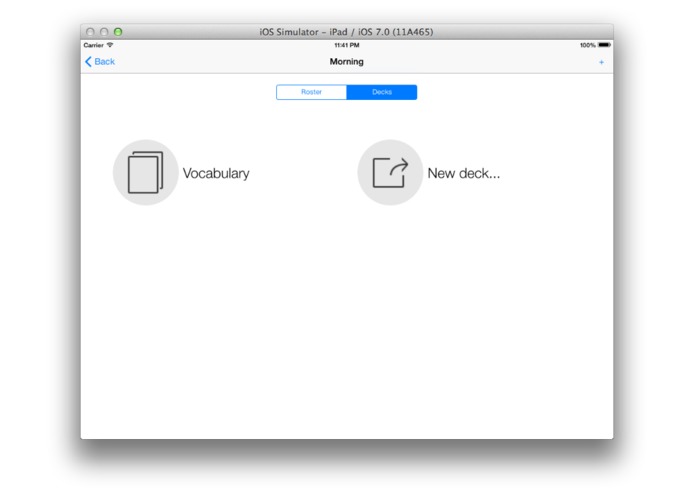Select the Vocabulary label
This screenshot has height=494, width=695.
coord(216,173)
